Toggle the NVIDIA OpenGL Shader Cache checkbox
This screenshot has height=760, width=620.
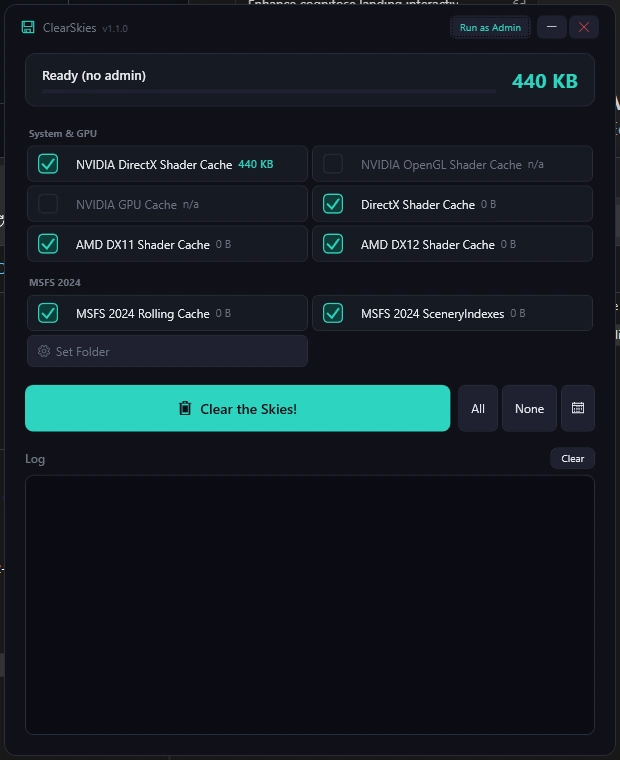coord(333,164)
